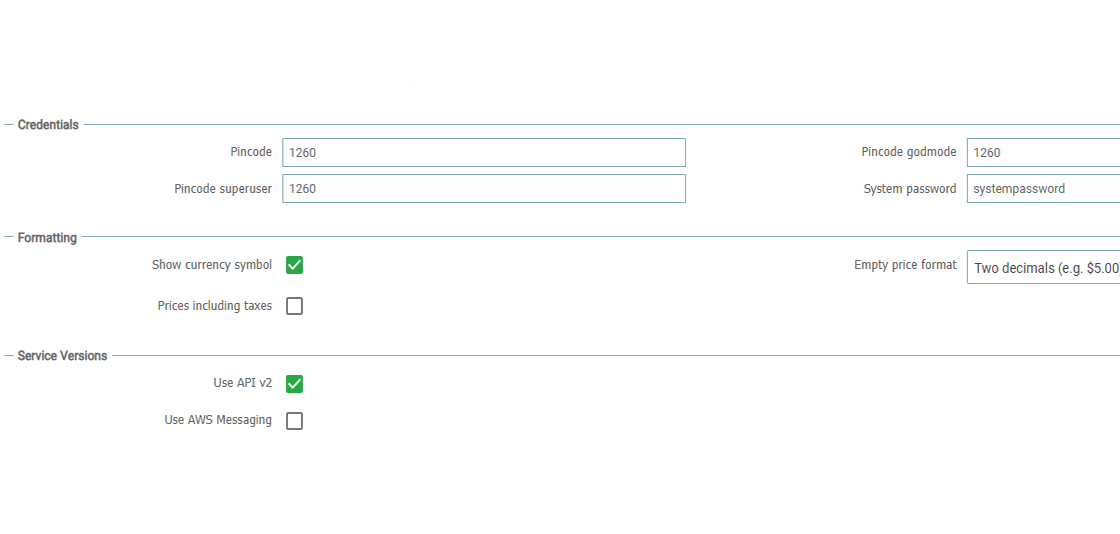Click the Pincode godmode label
The height and width of the screenshot is (534, 1120).
click(x=909, y=152)
